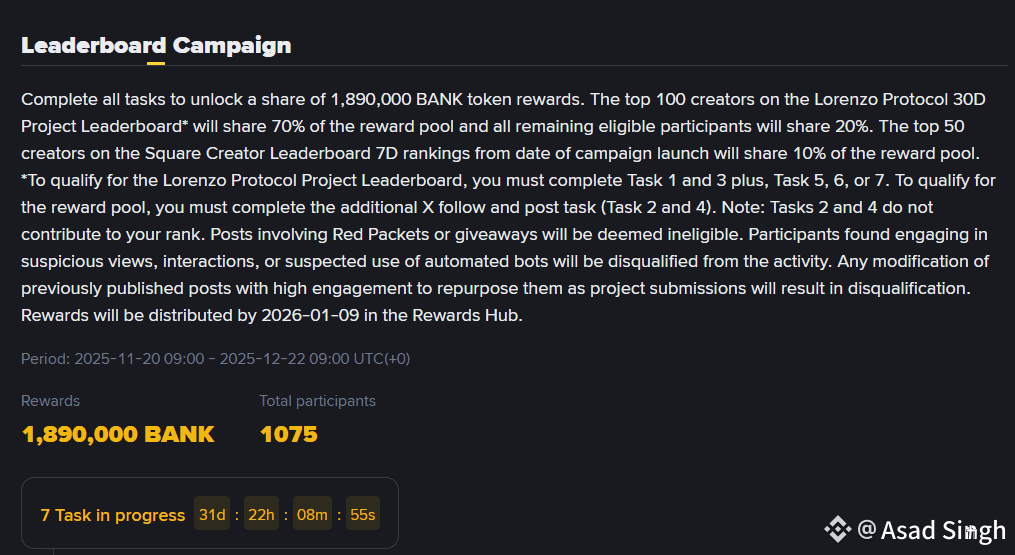Select the 1,890,000 BANK rewards amount
This screenshot has width=1015, height=555.
pyautogui.click(x=118, y=434)
